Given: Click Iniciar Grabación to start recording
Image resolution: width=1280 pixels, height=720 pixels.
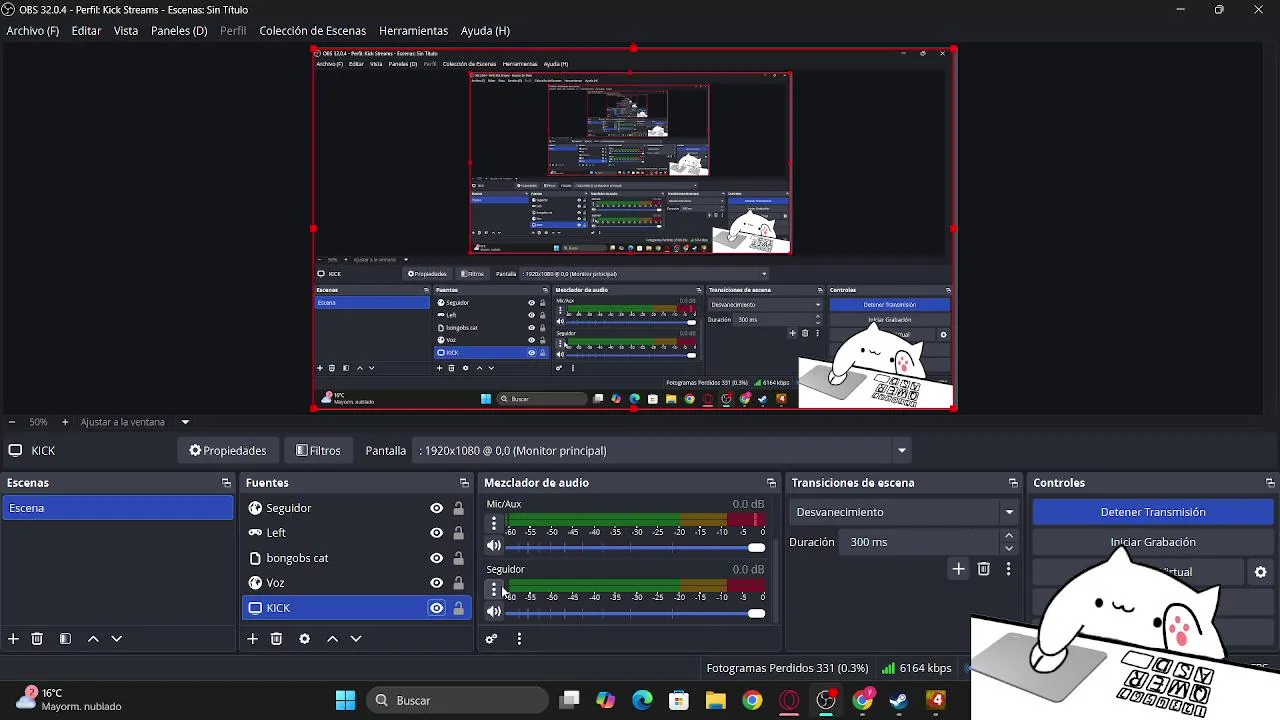Looking at the screenshot, I should click(x=1153, y=542).
